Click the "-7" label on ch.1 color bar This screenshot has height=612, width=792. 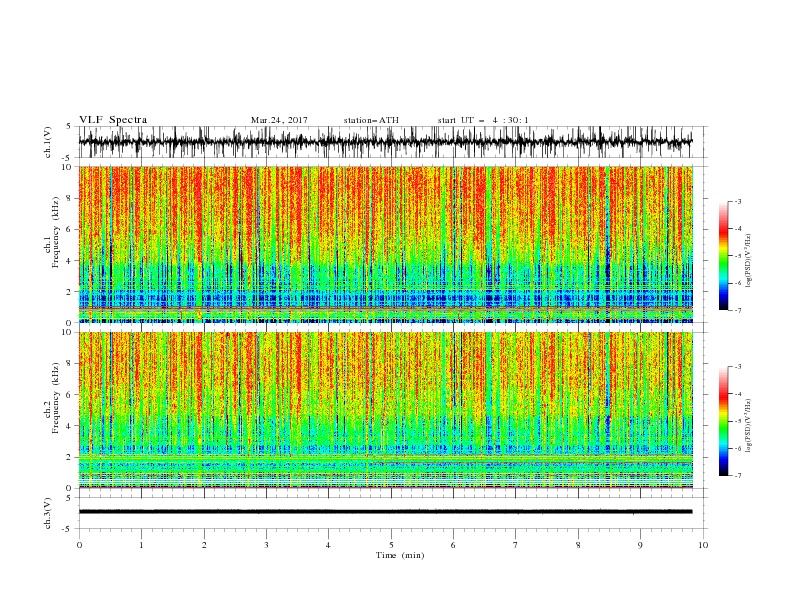click(737, 310)
